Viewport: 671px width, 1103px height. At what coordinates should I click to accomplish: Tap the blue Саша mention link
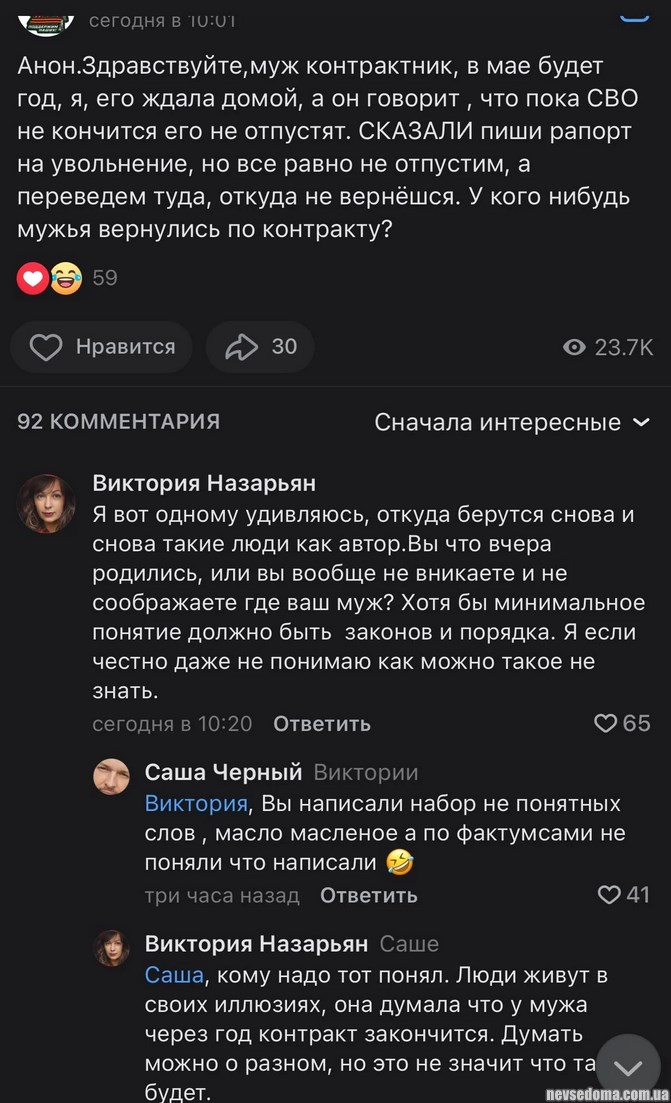(174, 975)
